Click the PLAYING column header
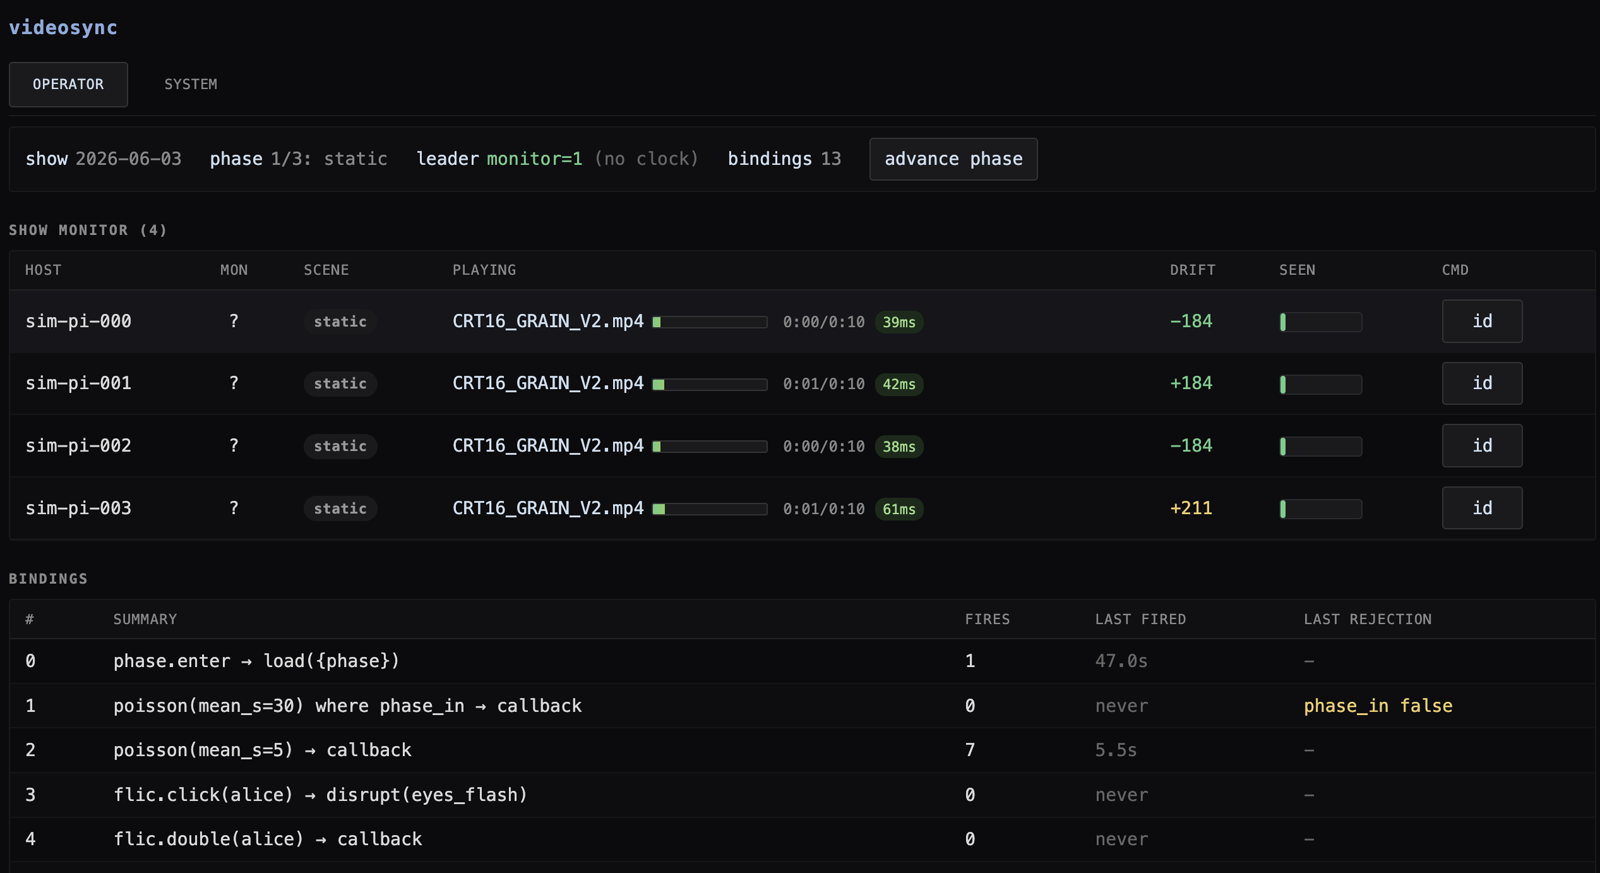This screenshot has width=1600, height=873. point(484,270)
